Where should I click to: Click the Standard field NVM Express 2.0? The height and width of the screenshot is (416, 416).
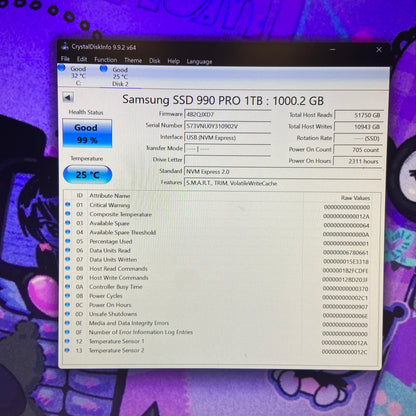[x=283, y=172]
